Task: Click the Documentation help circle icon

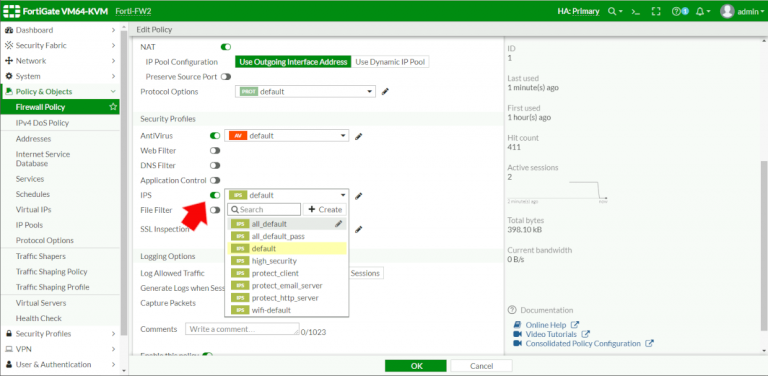Action: pos(512,310)
